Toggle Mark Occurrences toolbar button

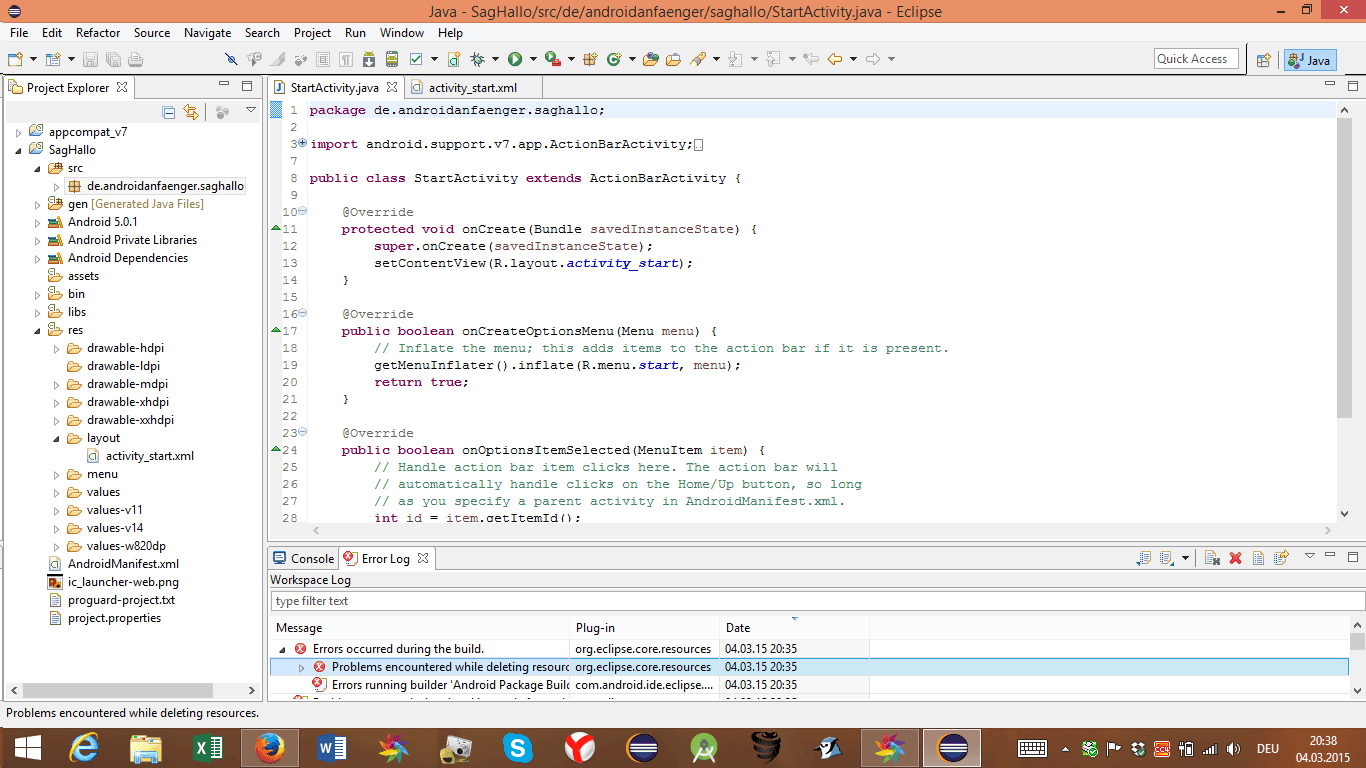click(277, 59)
